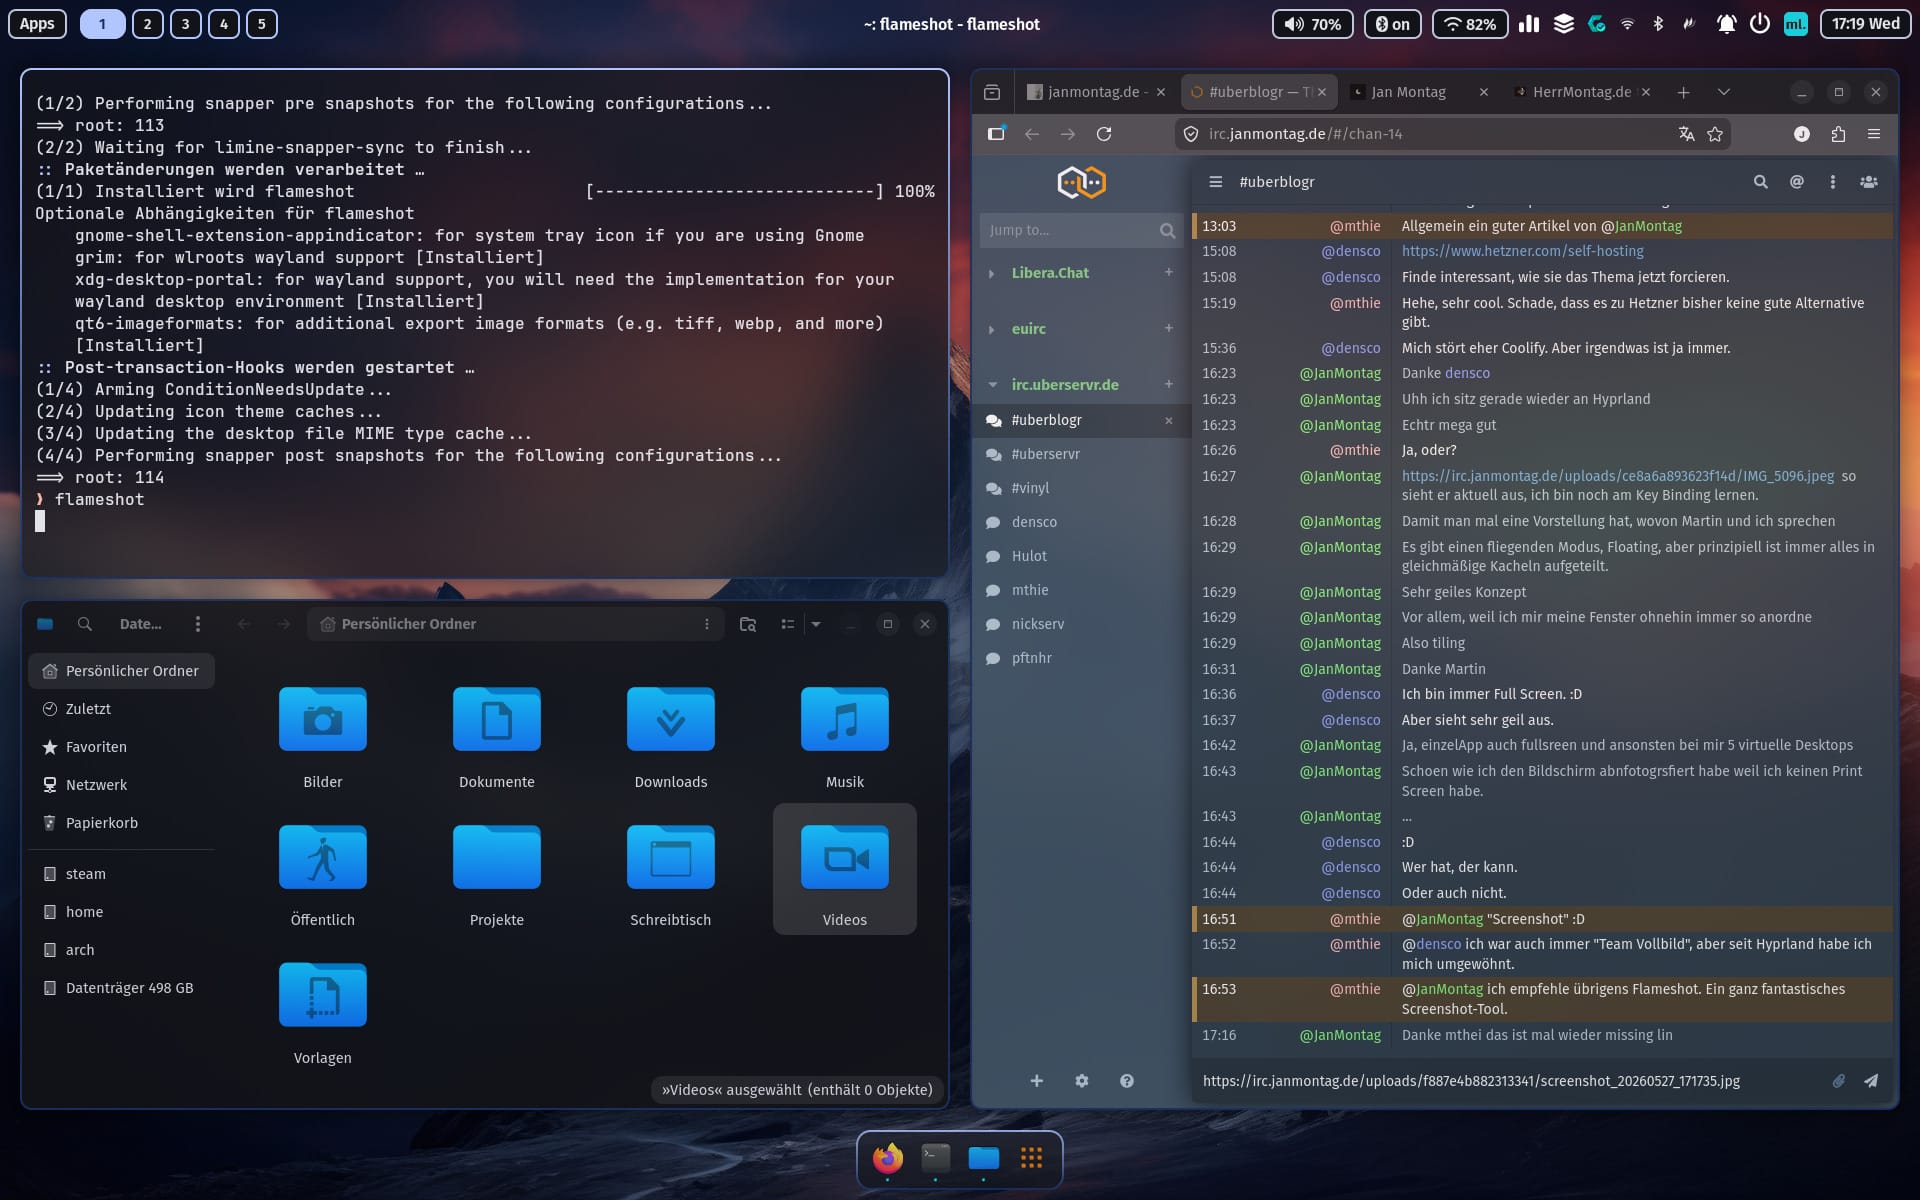Open a new browser tab

(1684, 92)
